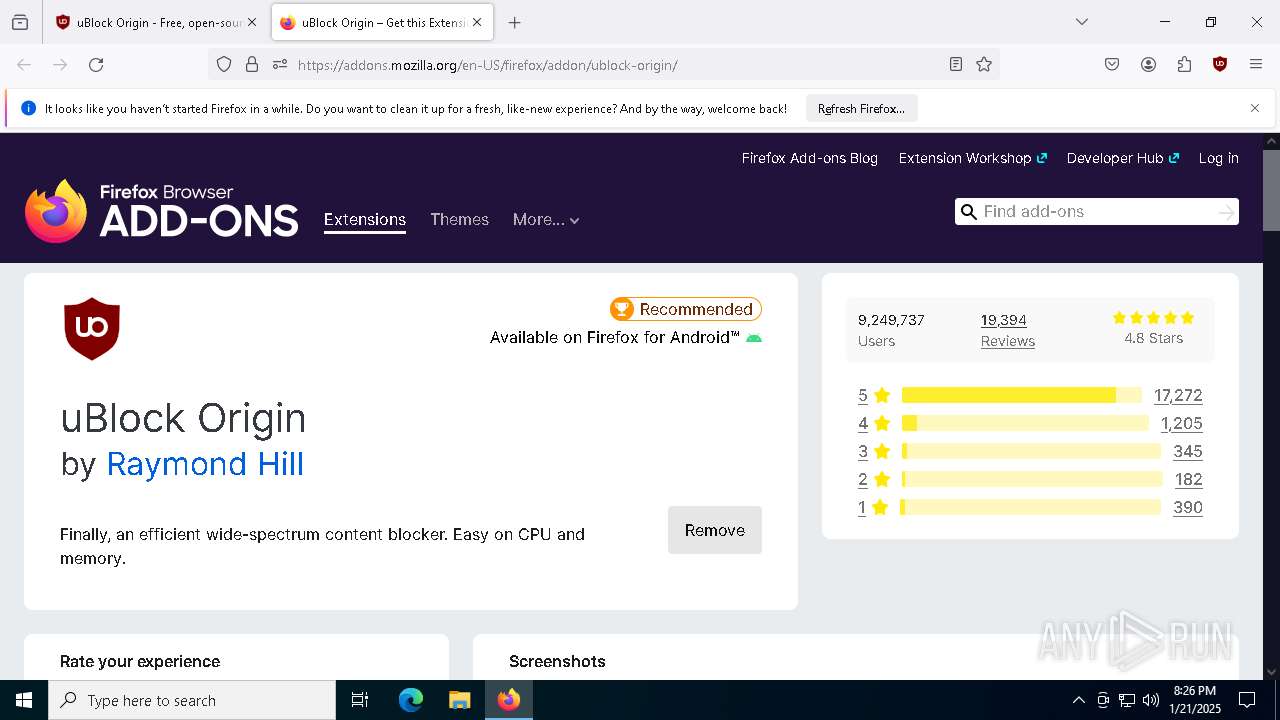
Task: Click Refresh Firefox button
Action: (x=861, y=109)
